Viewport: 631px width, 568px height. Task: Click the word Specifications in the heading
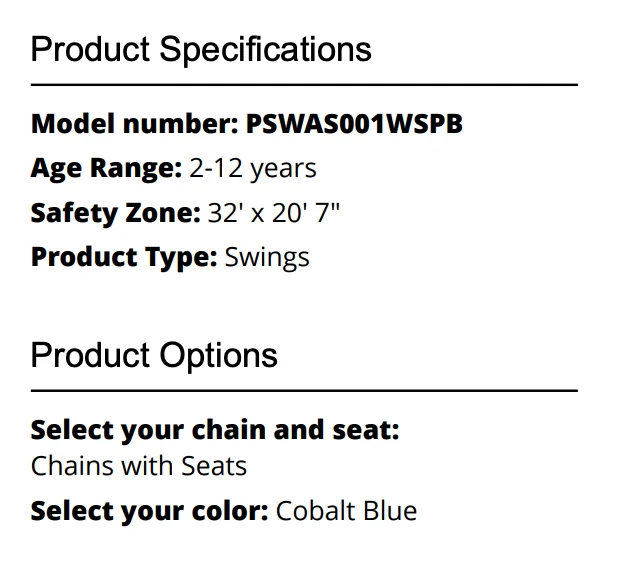(265, 50)
